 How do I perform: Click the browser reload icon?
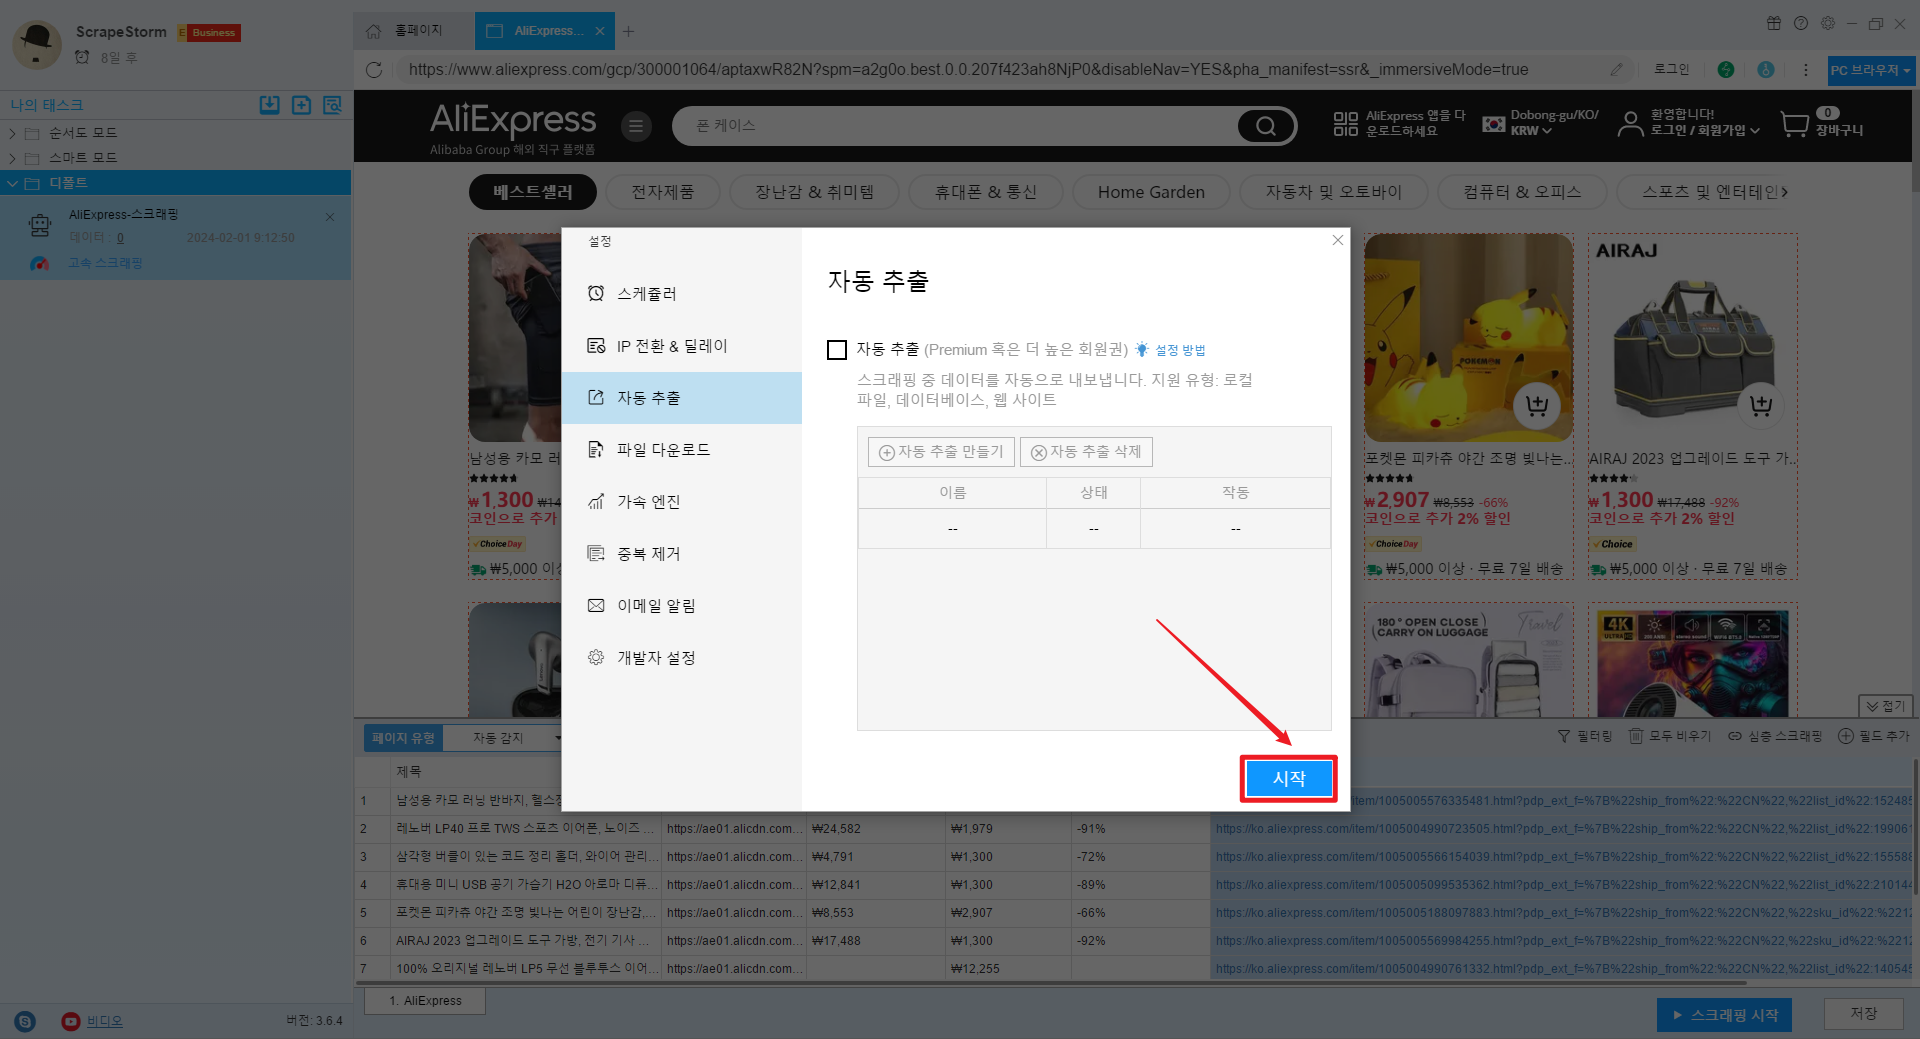pos(374,70)
